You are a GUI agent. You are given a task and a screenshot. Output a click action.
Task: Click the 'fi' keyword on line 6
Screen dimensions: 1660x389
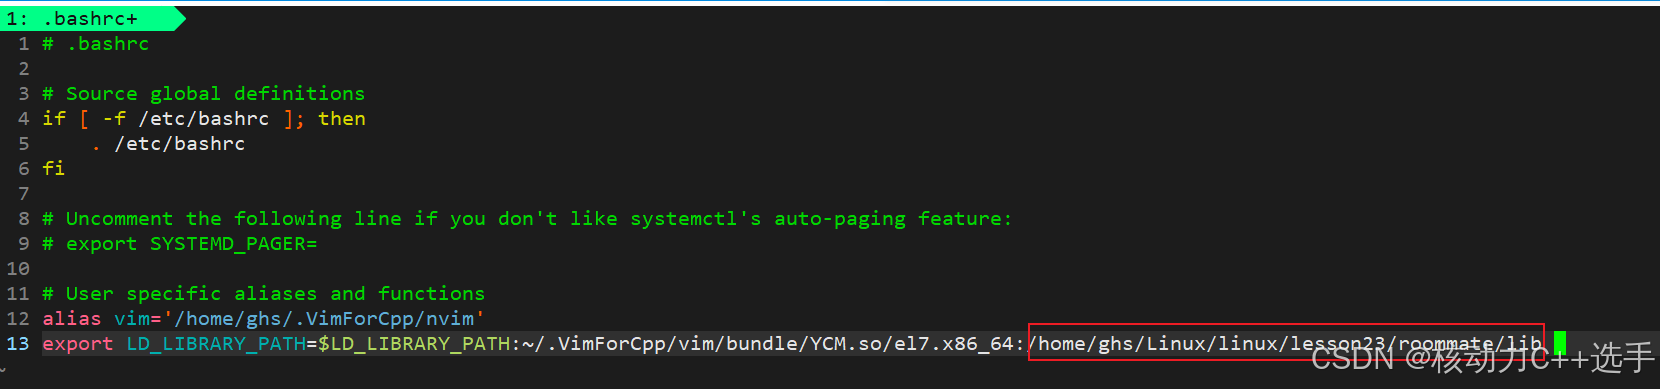point(54,169)
